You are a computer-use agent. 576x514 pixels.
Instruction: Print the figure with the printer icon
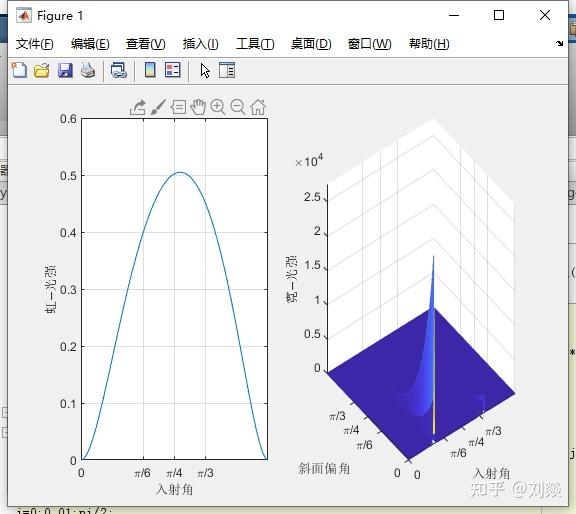pos(88,70)
